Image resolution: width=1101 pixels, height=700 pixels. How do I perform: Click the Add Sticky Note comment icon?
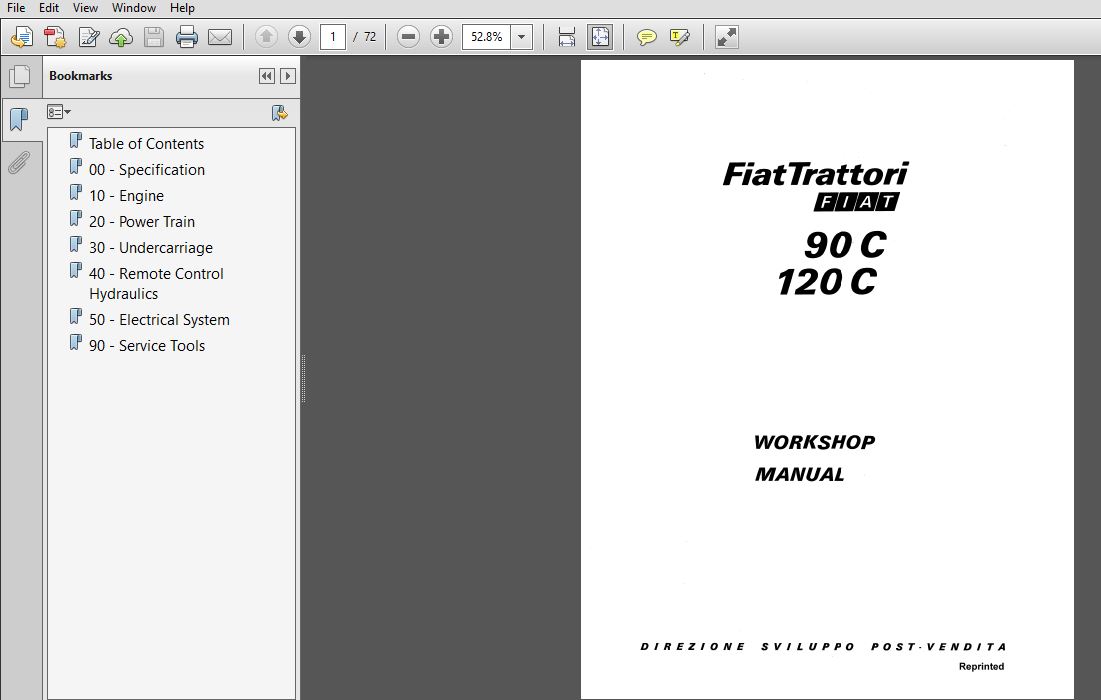coord(646,37)
